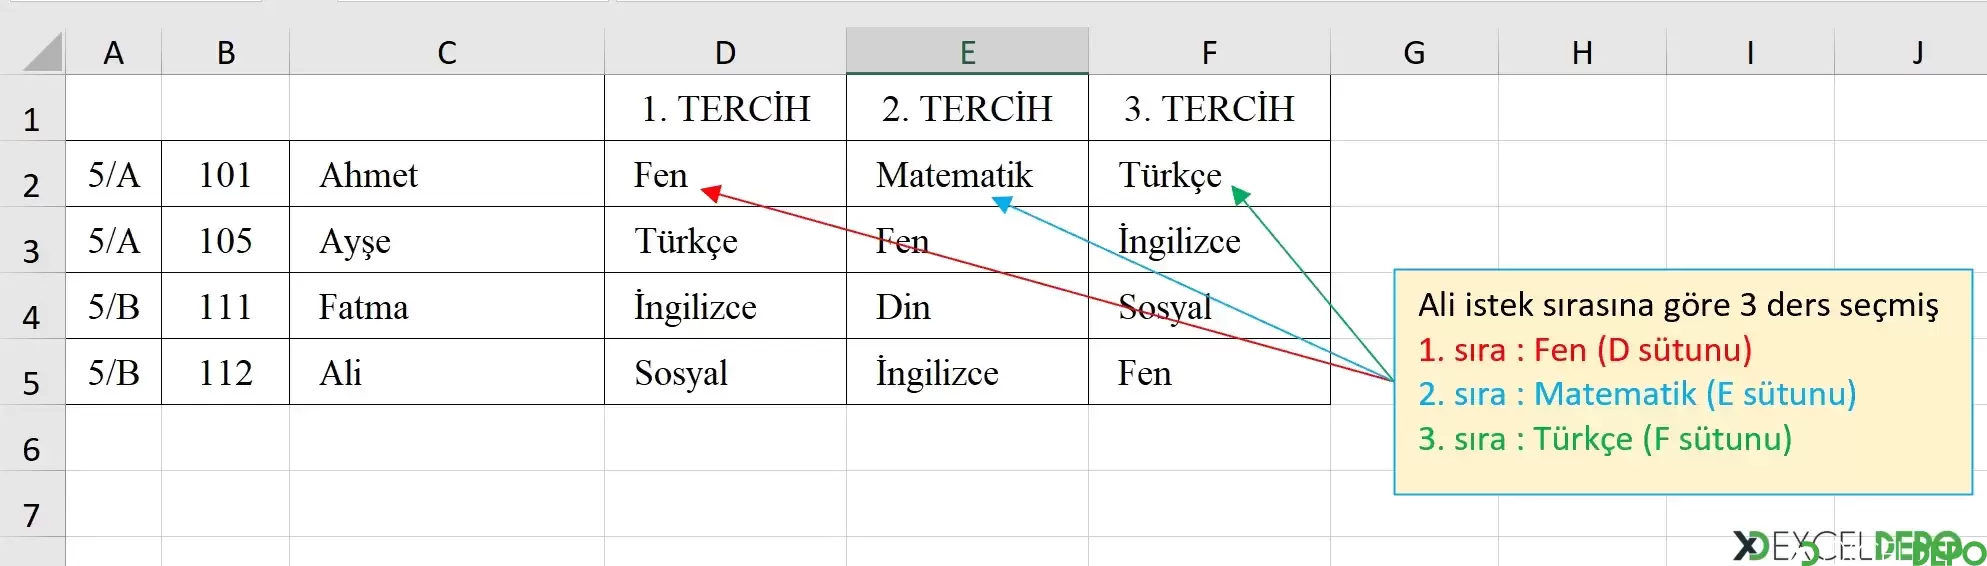Image resolution: width=1987 pixels, height=566 pixels.
Task: Click the cell containing Ali
Action: [x=447, y=372]
